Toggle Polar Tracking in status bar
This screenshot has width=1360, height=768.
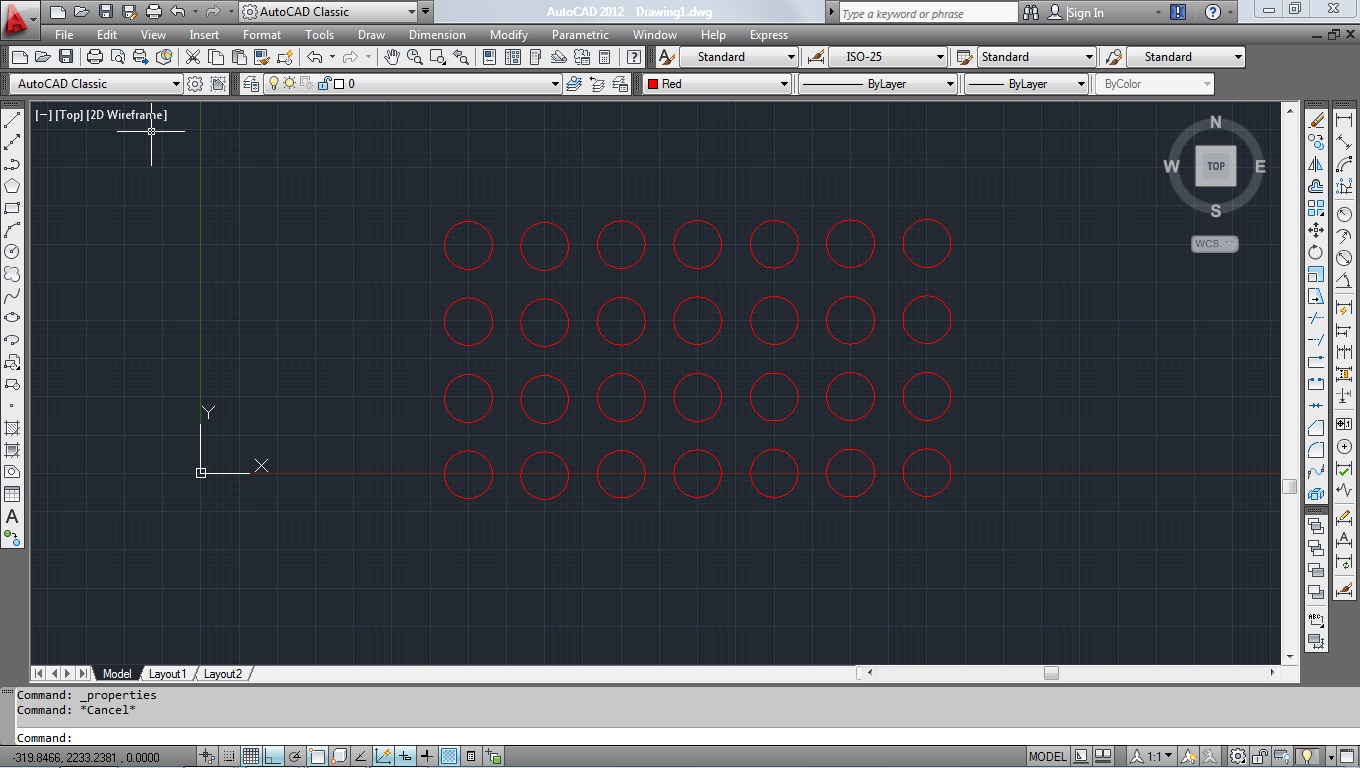coord(295,756)
